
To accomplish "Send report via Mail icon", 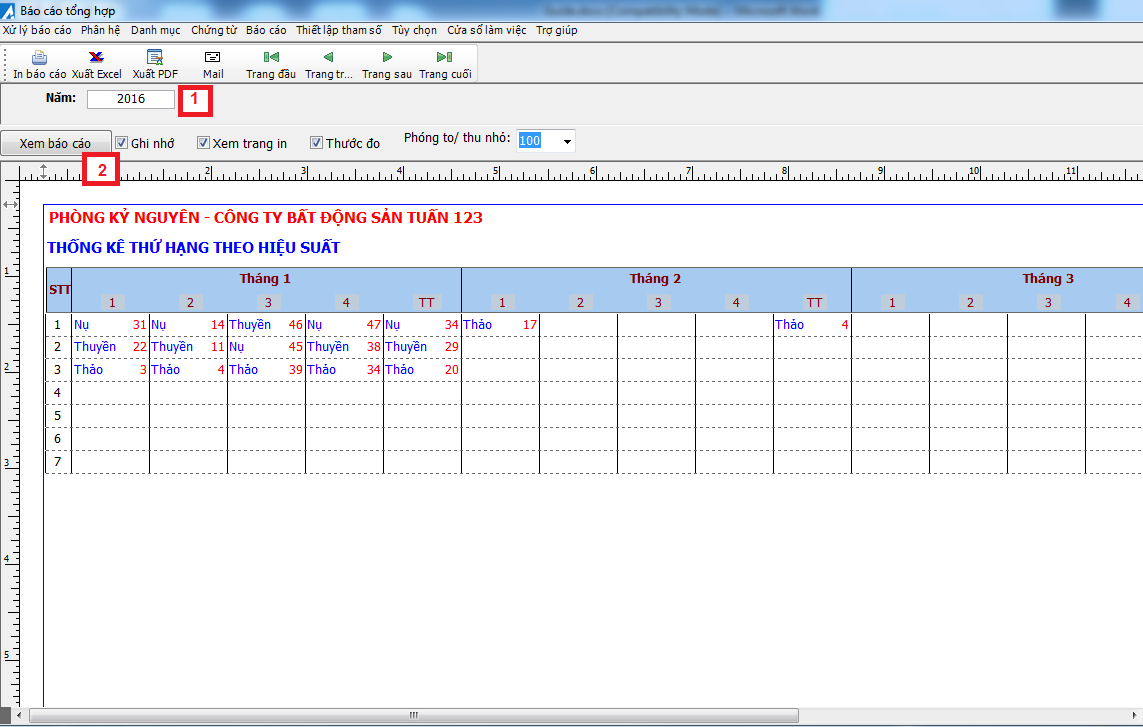I will pyautogui.click(x=212, y=58).
